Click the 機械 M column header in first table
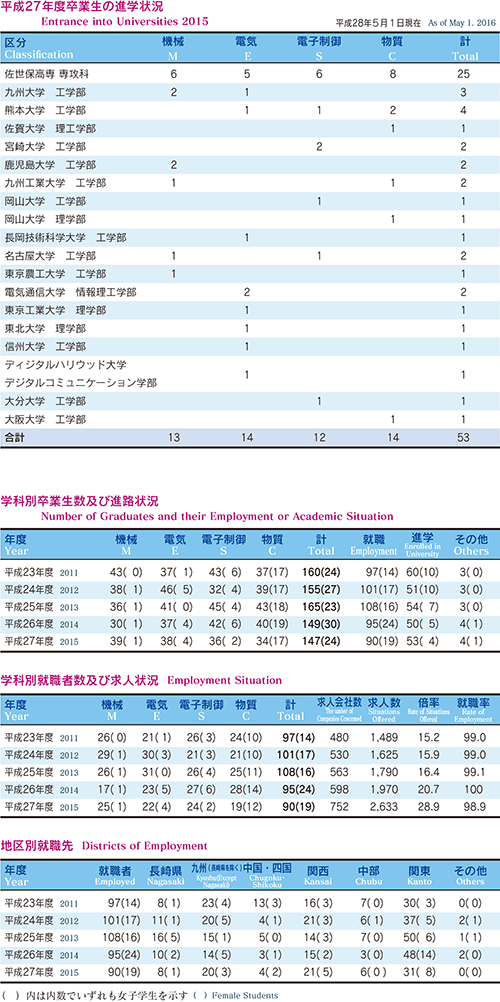500x1002 pixels. (173, 48)
